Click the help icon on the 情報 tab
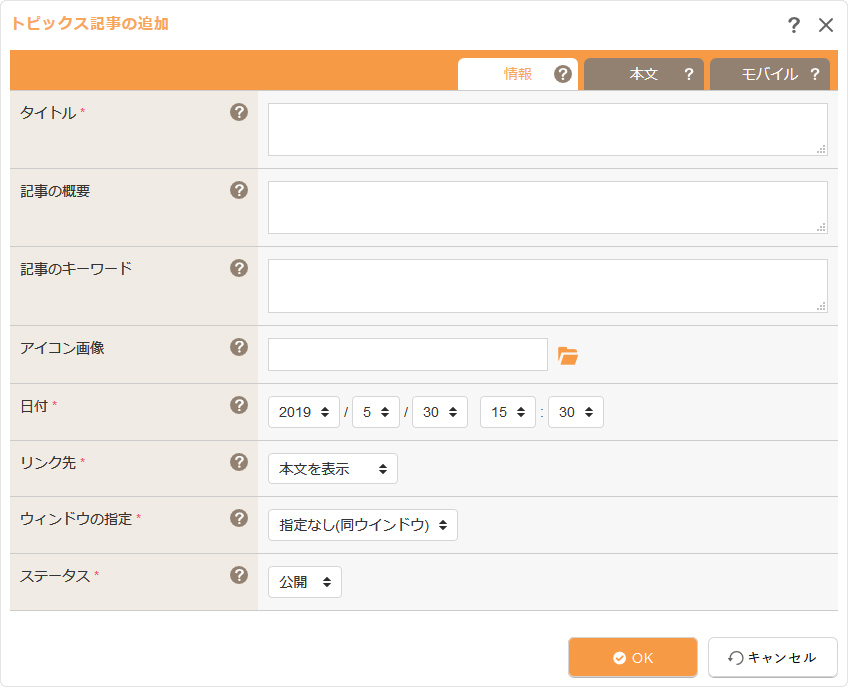The width and height of the screenshot is (848, 687). click(563, 74)
